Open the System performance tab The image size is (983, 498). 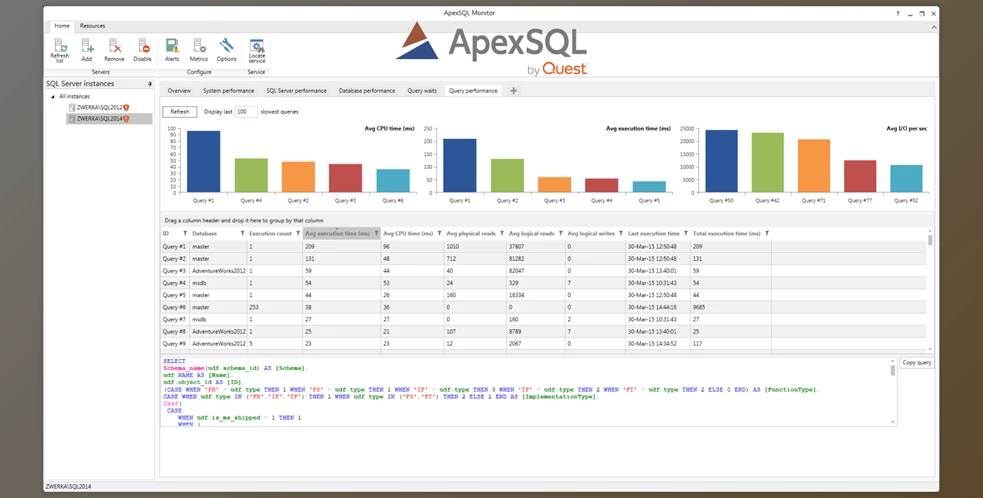[228, 91]
